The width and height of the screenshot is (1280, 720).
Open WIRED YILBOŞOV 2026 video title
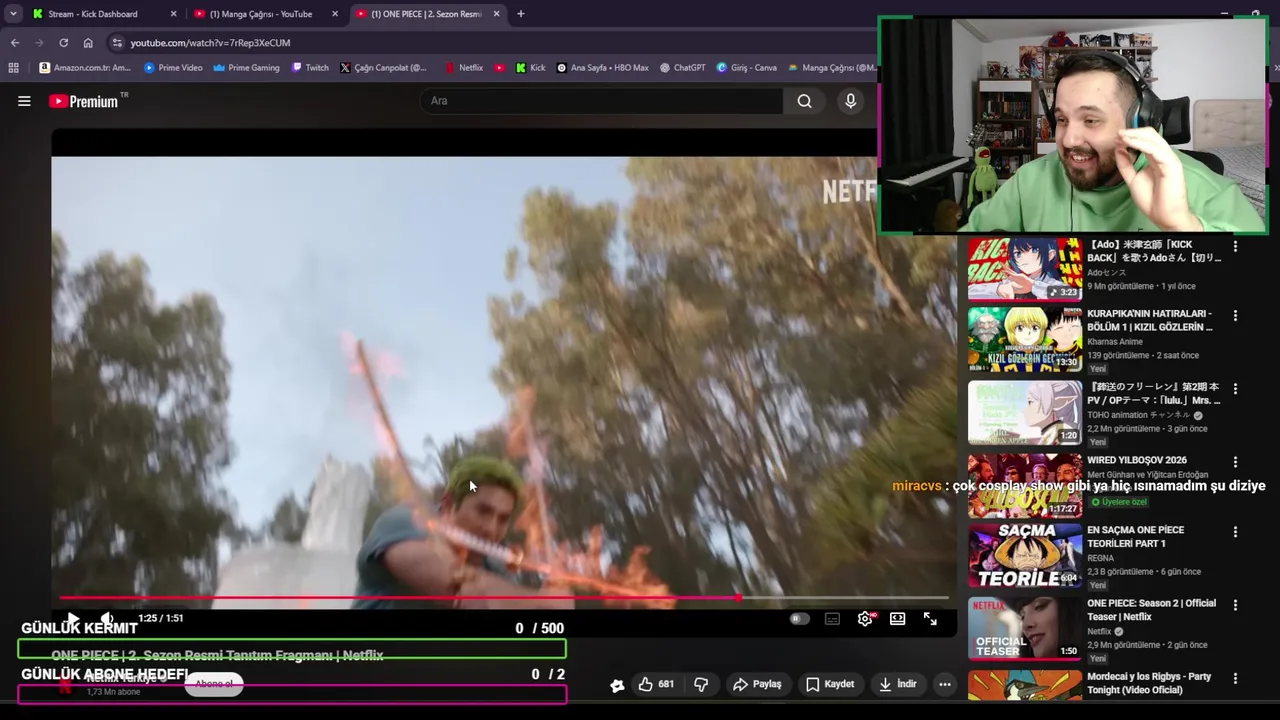click(1137, 461)
